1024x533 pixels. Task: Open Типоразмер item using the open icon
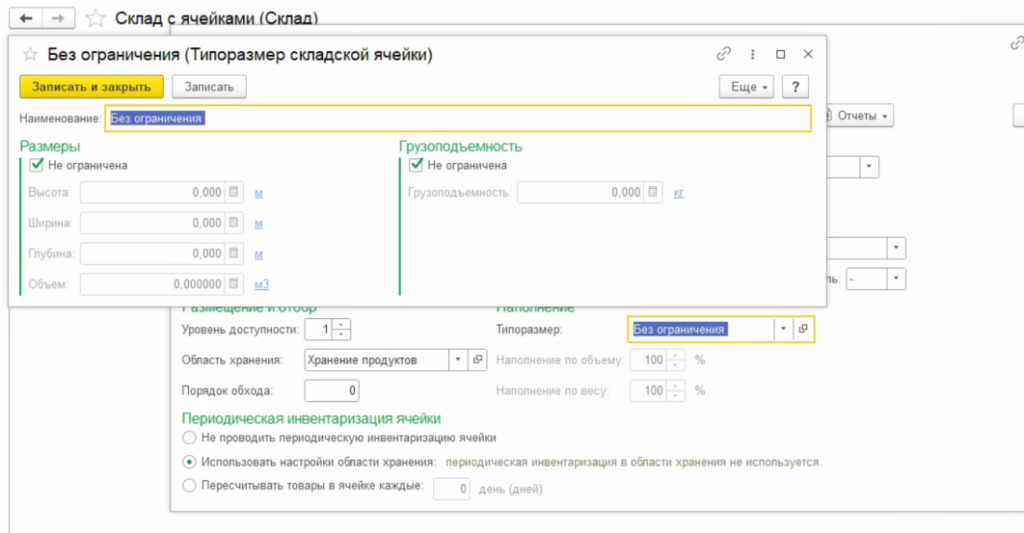click(803, 329)
